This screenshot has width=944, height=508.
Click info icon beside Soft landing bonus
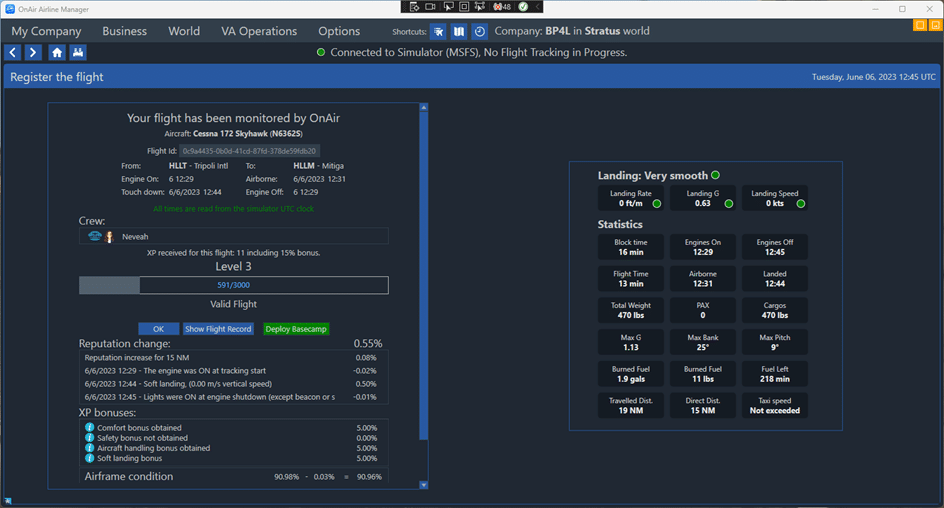coord(90,458)
